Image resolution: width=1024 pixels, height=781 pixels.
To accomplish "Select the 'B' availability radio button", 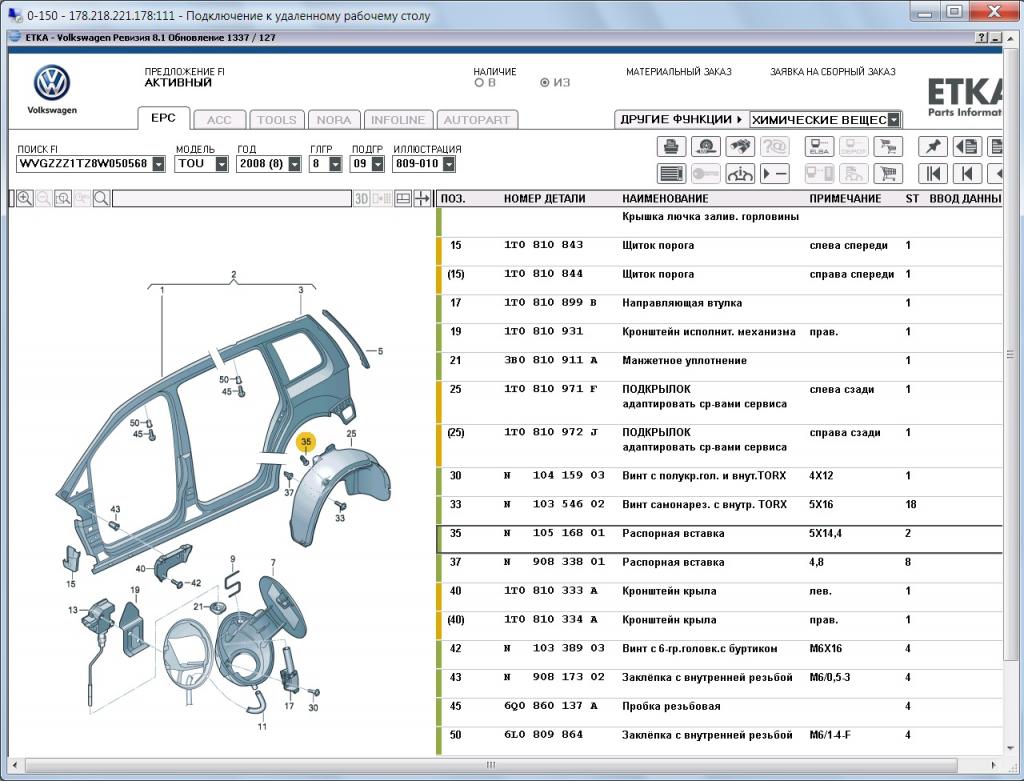I will [479, 83].
